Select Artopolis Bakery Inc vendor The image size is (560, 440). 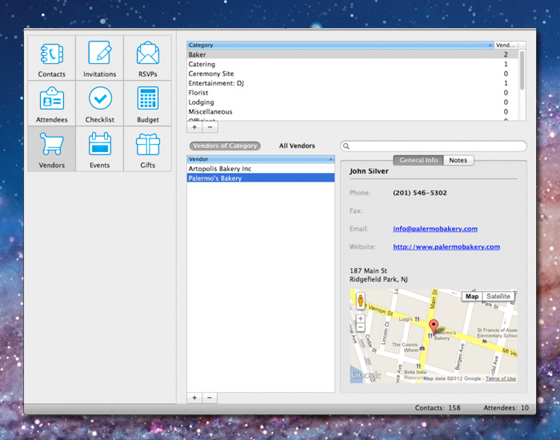click(x=261, y=169)
